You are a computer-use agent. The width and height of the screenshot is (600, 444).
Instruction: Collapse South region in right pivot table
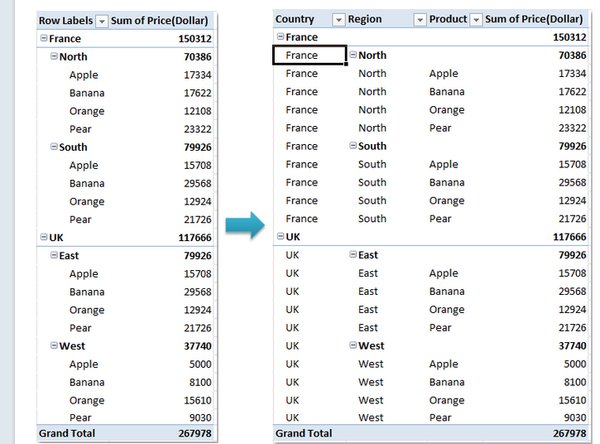tap(353, 145)
